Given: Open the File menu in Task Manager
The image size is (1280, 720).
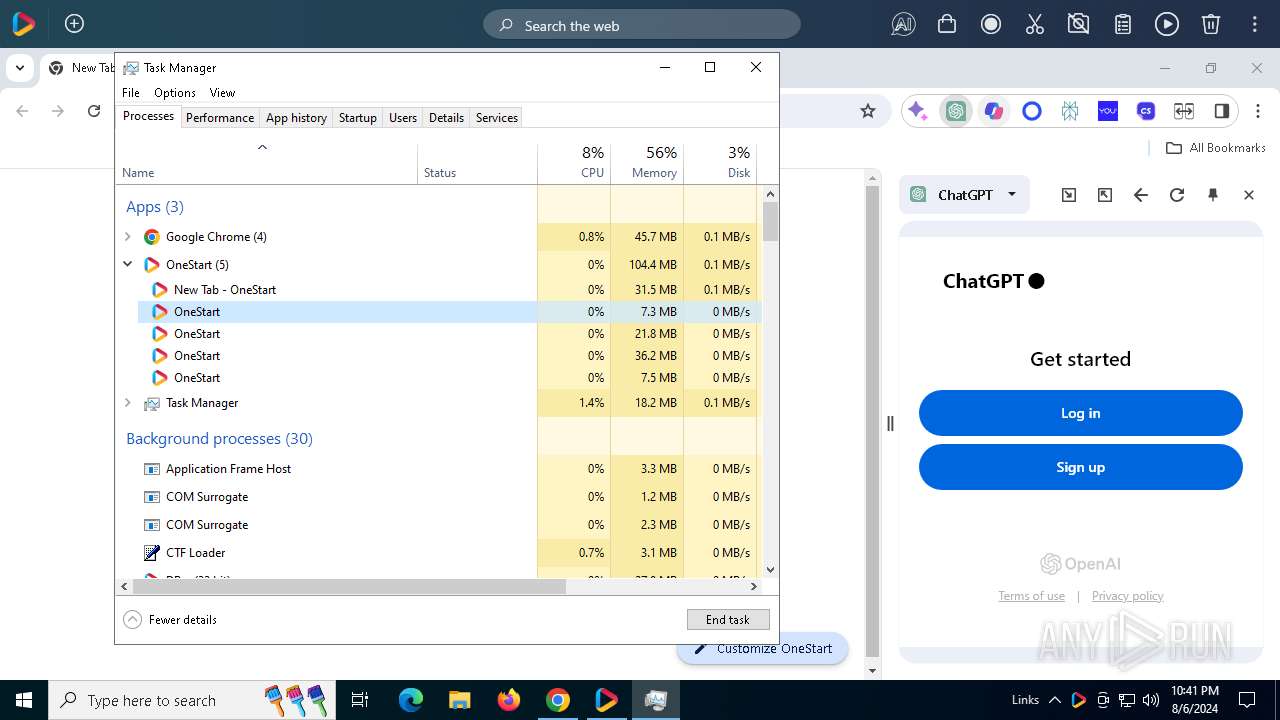Looking at the screenshot, I should (x=131, y=92).
